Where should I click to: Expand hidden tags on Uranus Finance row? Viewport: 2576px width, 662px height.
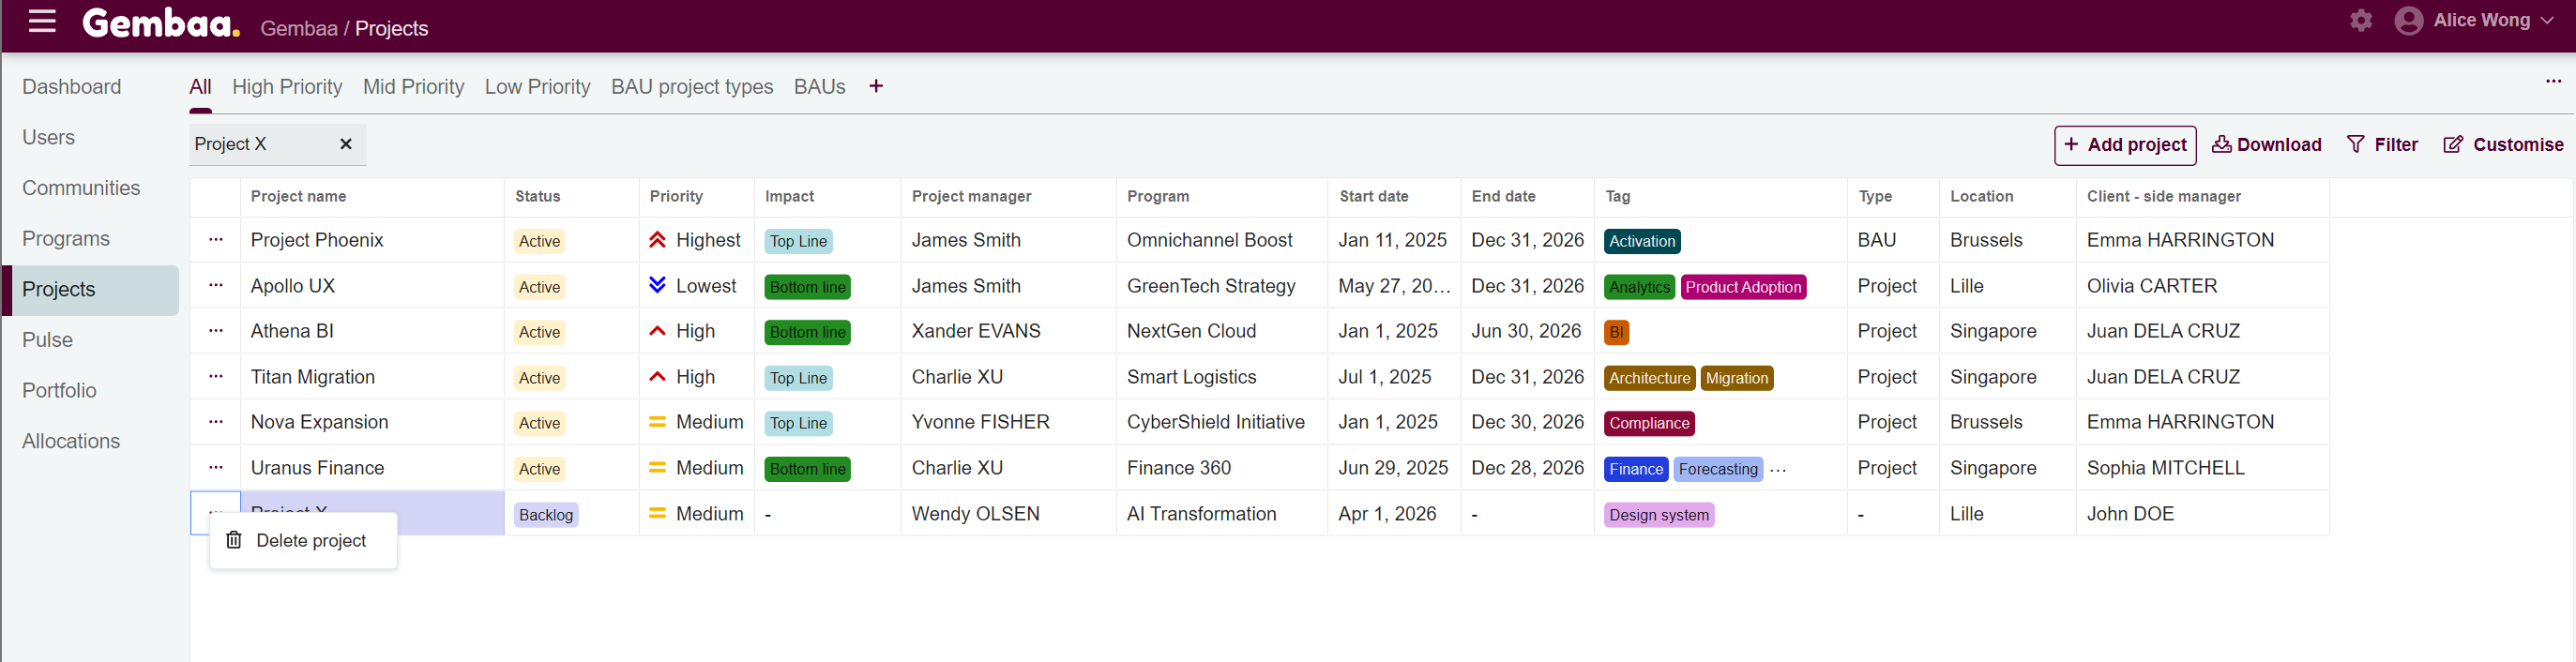pyautogui.click(x=1778, y=469)
